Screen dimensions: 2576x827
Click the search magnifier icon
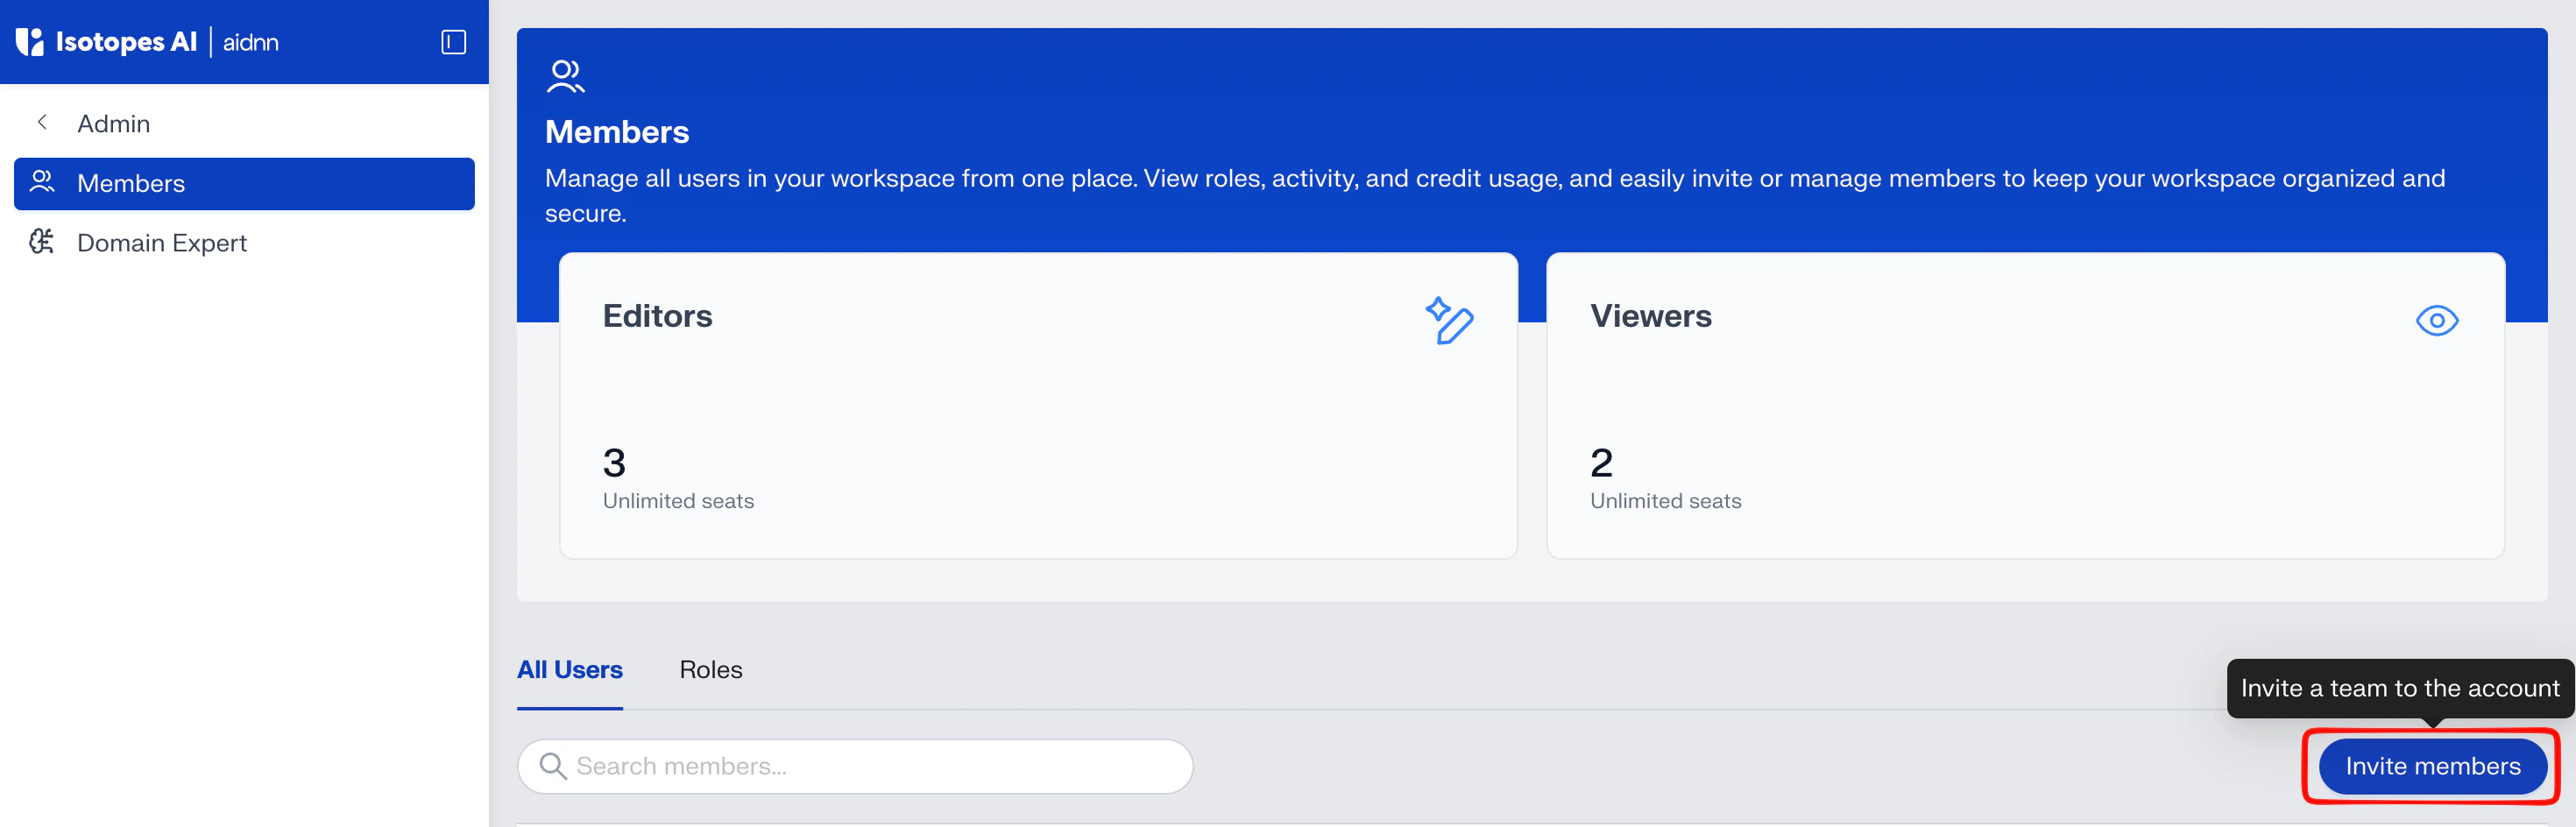553,766
